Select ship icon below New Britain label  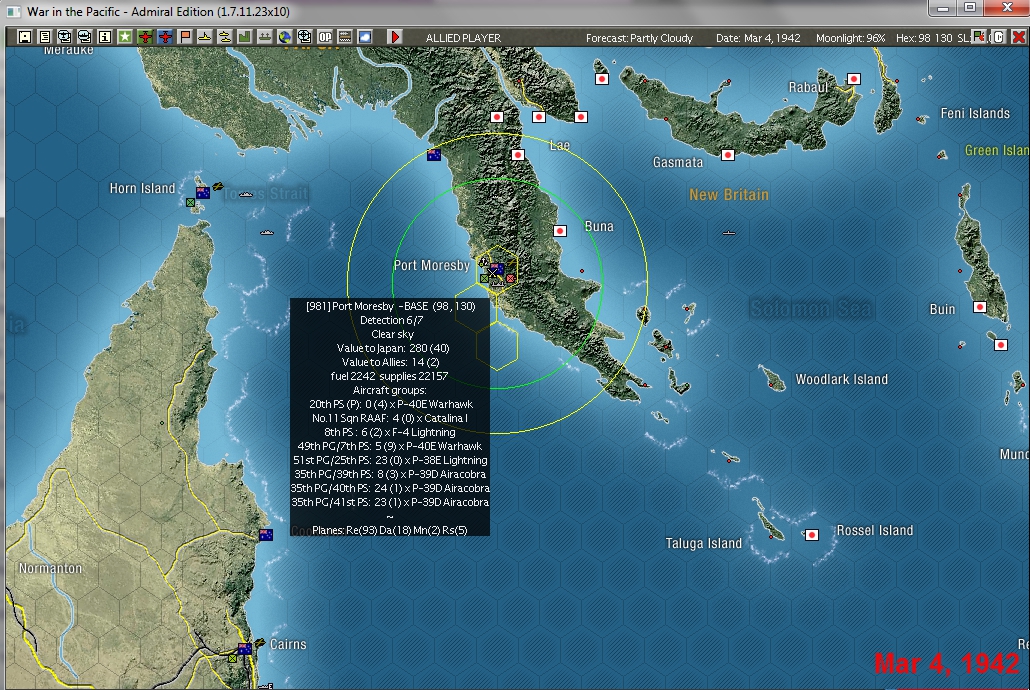pyautogui.click(x=728, y=233)
